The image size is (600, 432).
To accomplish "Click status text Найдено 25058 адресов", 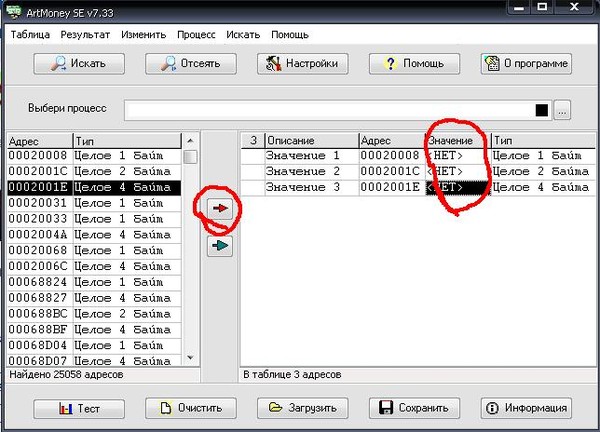I will click(66, 375).
